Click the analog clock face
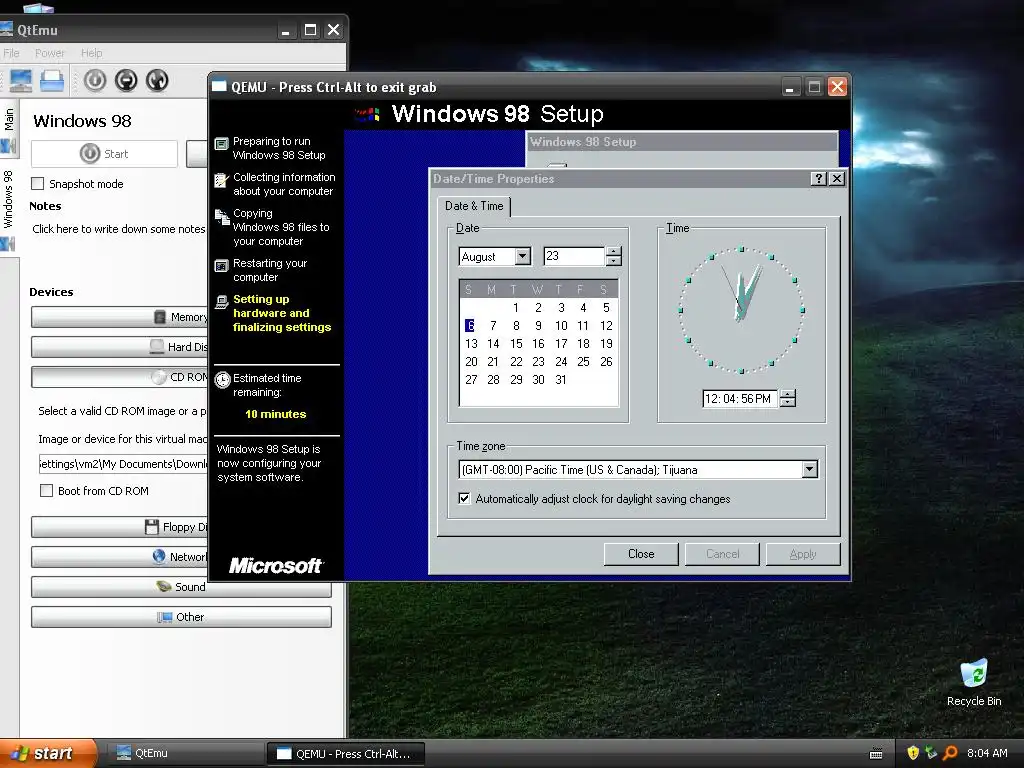The height and width of the screenshot is (768, 1024). pos(741,310)
